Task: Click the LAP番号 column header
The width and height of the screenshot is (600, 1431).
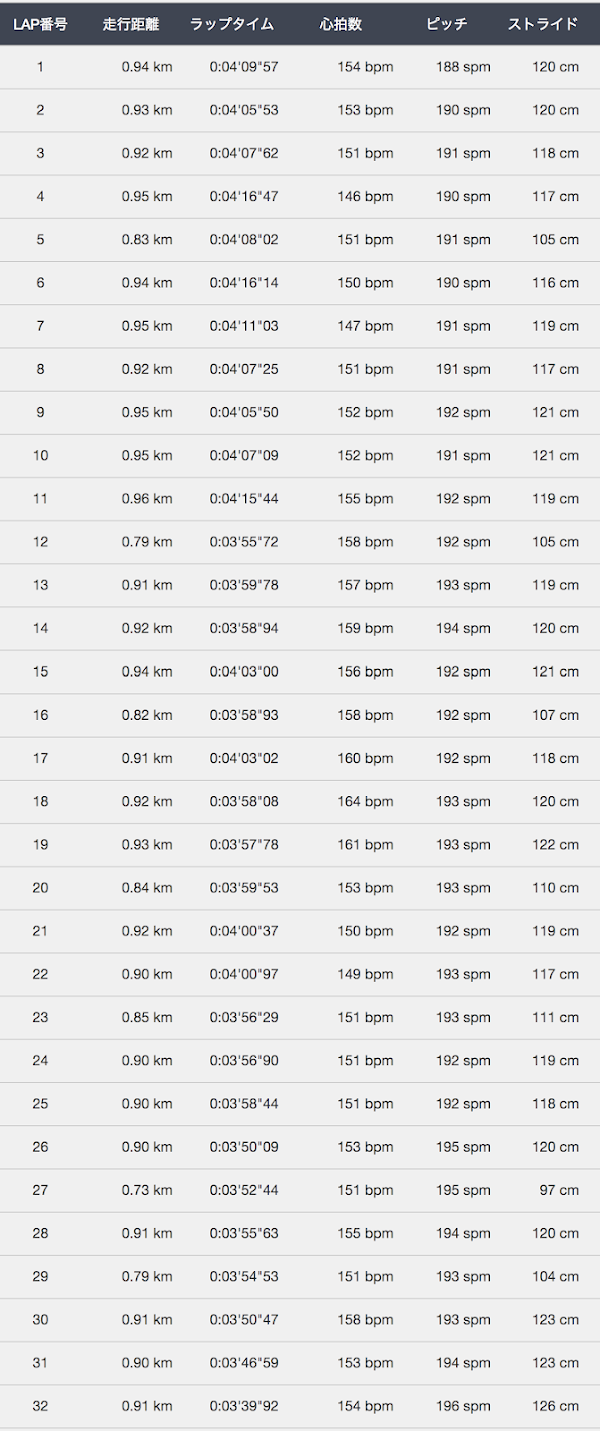Action: click(40, 24)
